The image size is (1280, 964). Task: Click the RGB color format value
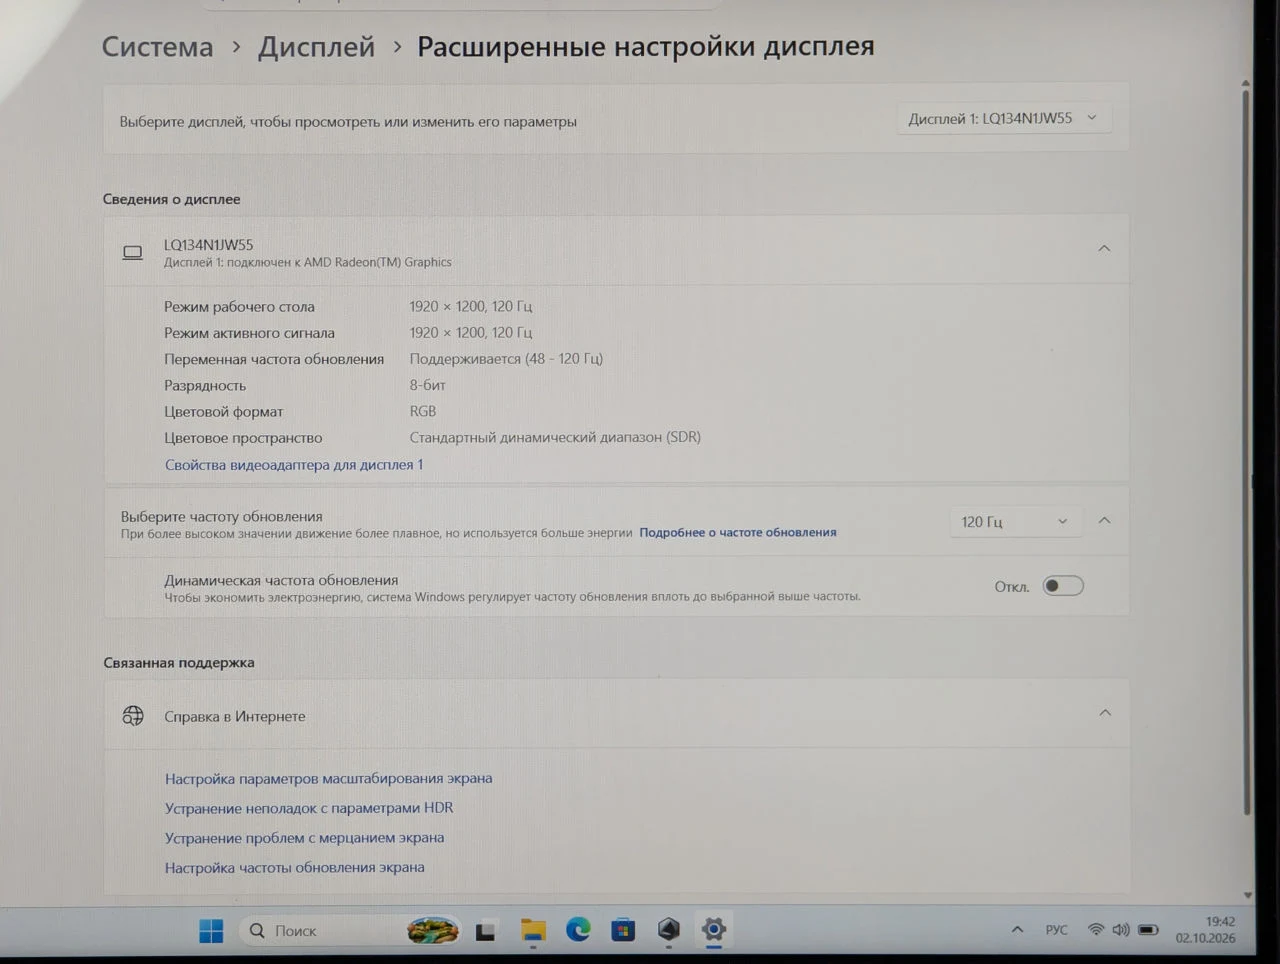point(423,411)
